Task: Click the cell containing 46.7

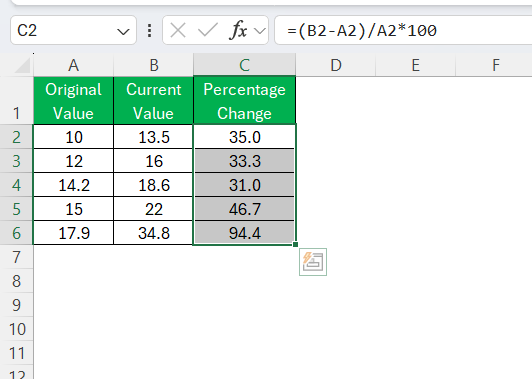Action: coord(244,209)
